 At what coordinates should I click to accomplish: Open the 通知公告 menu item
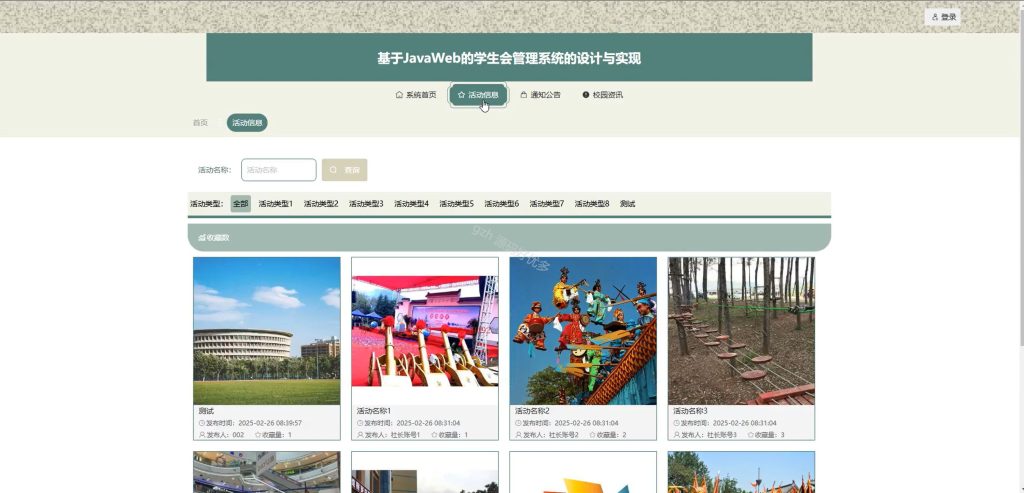pyautogui.click(x=540, y=95)
